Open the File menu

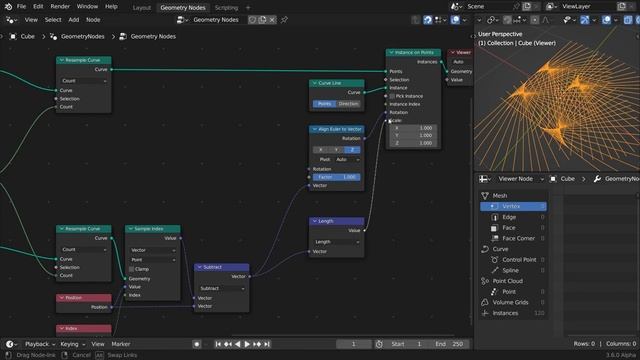pos(21,7)
